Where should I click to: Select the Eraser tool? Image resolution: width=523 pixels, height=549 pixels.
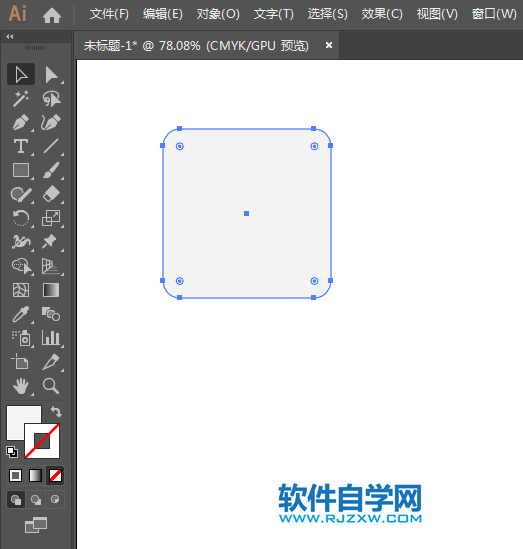click(x=51, y=194)
